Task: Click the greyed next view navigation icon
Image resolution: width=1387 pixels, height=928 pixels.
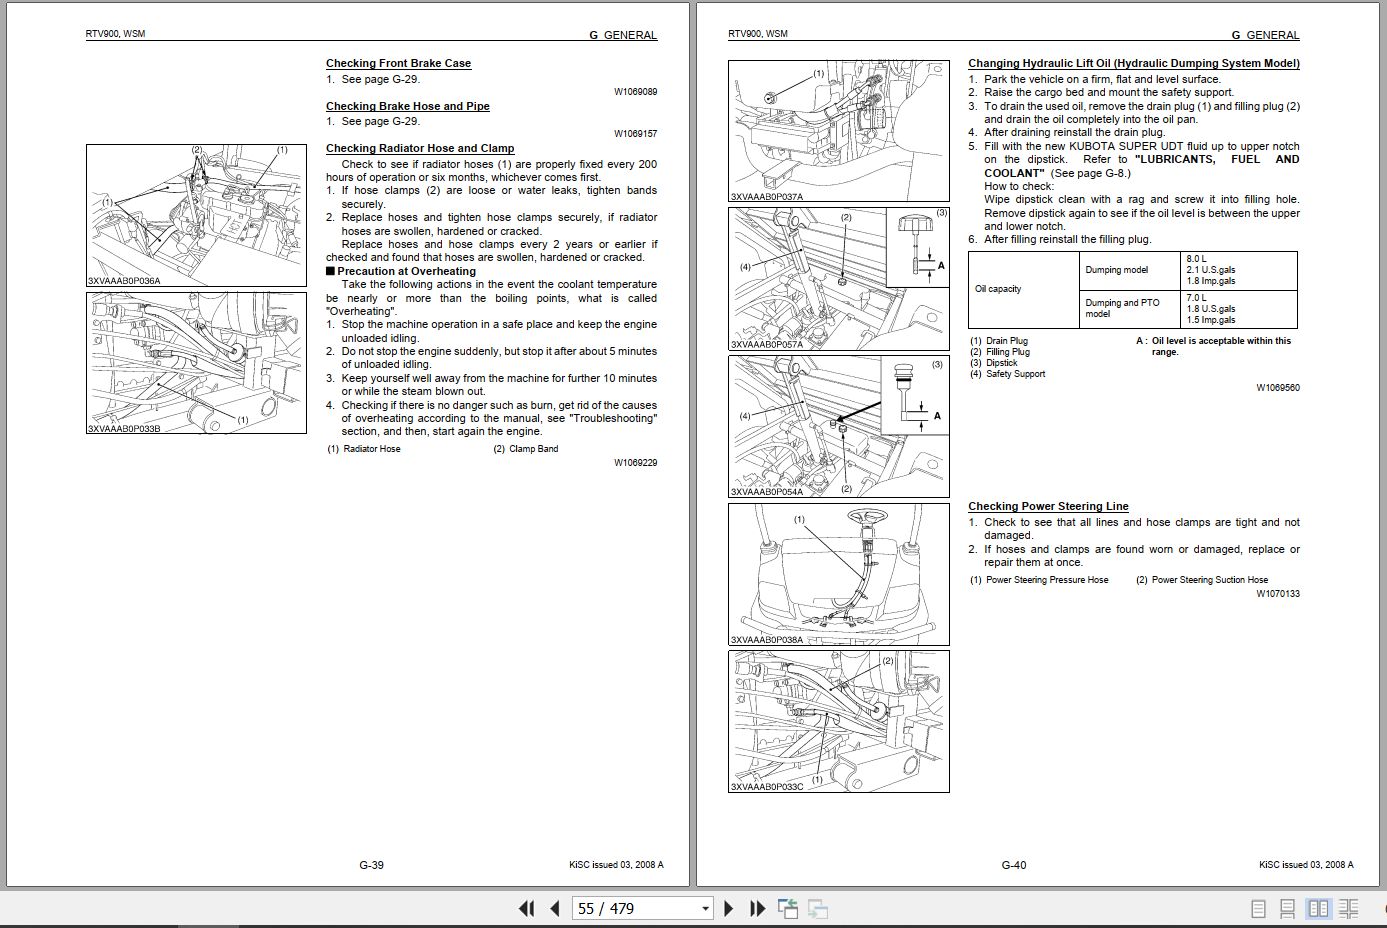Action: point(818,908)
